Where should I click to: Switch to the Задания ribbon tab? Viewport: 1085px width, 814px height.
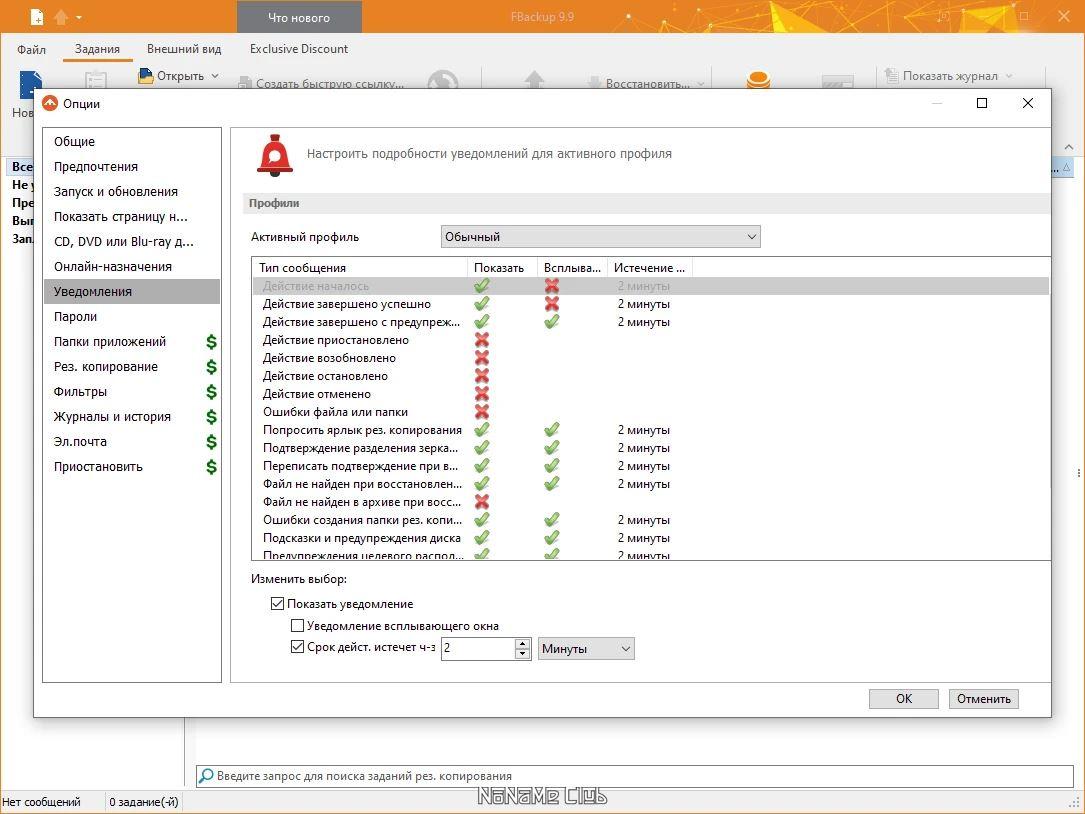click(98, 49)
